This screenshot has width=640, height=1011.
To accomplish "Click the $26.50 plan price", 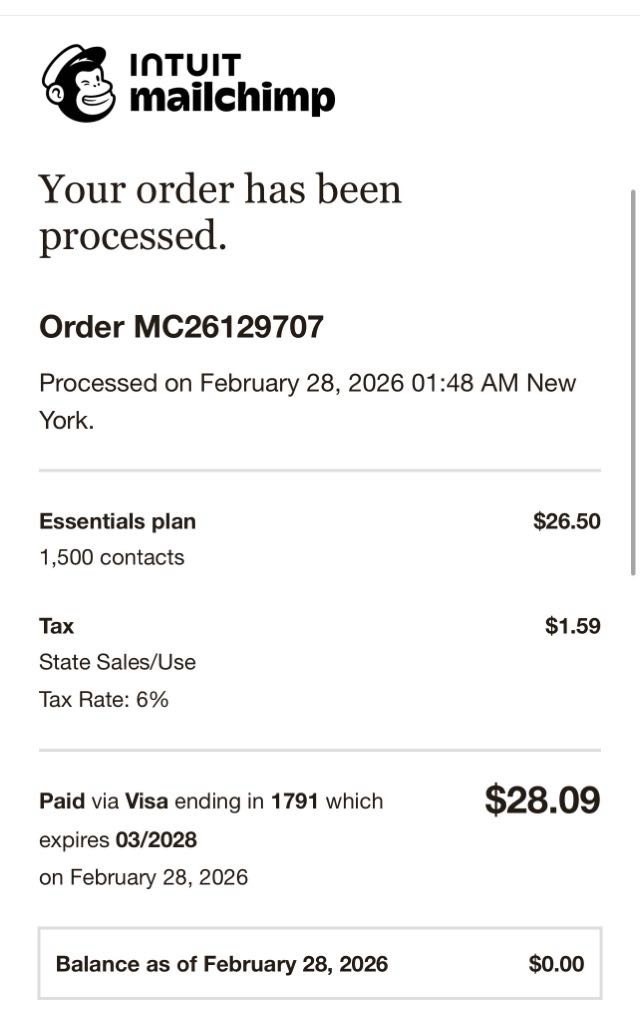I will [566, 521].
